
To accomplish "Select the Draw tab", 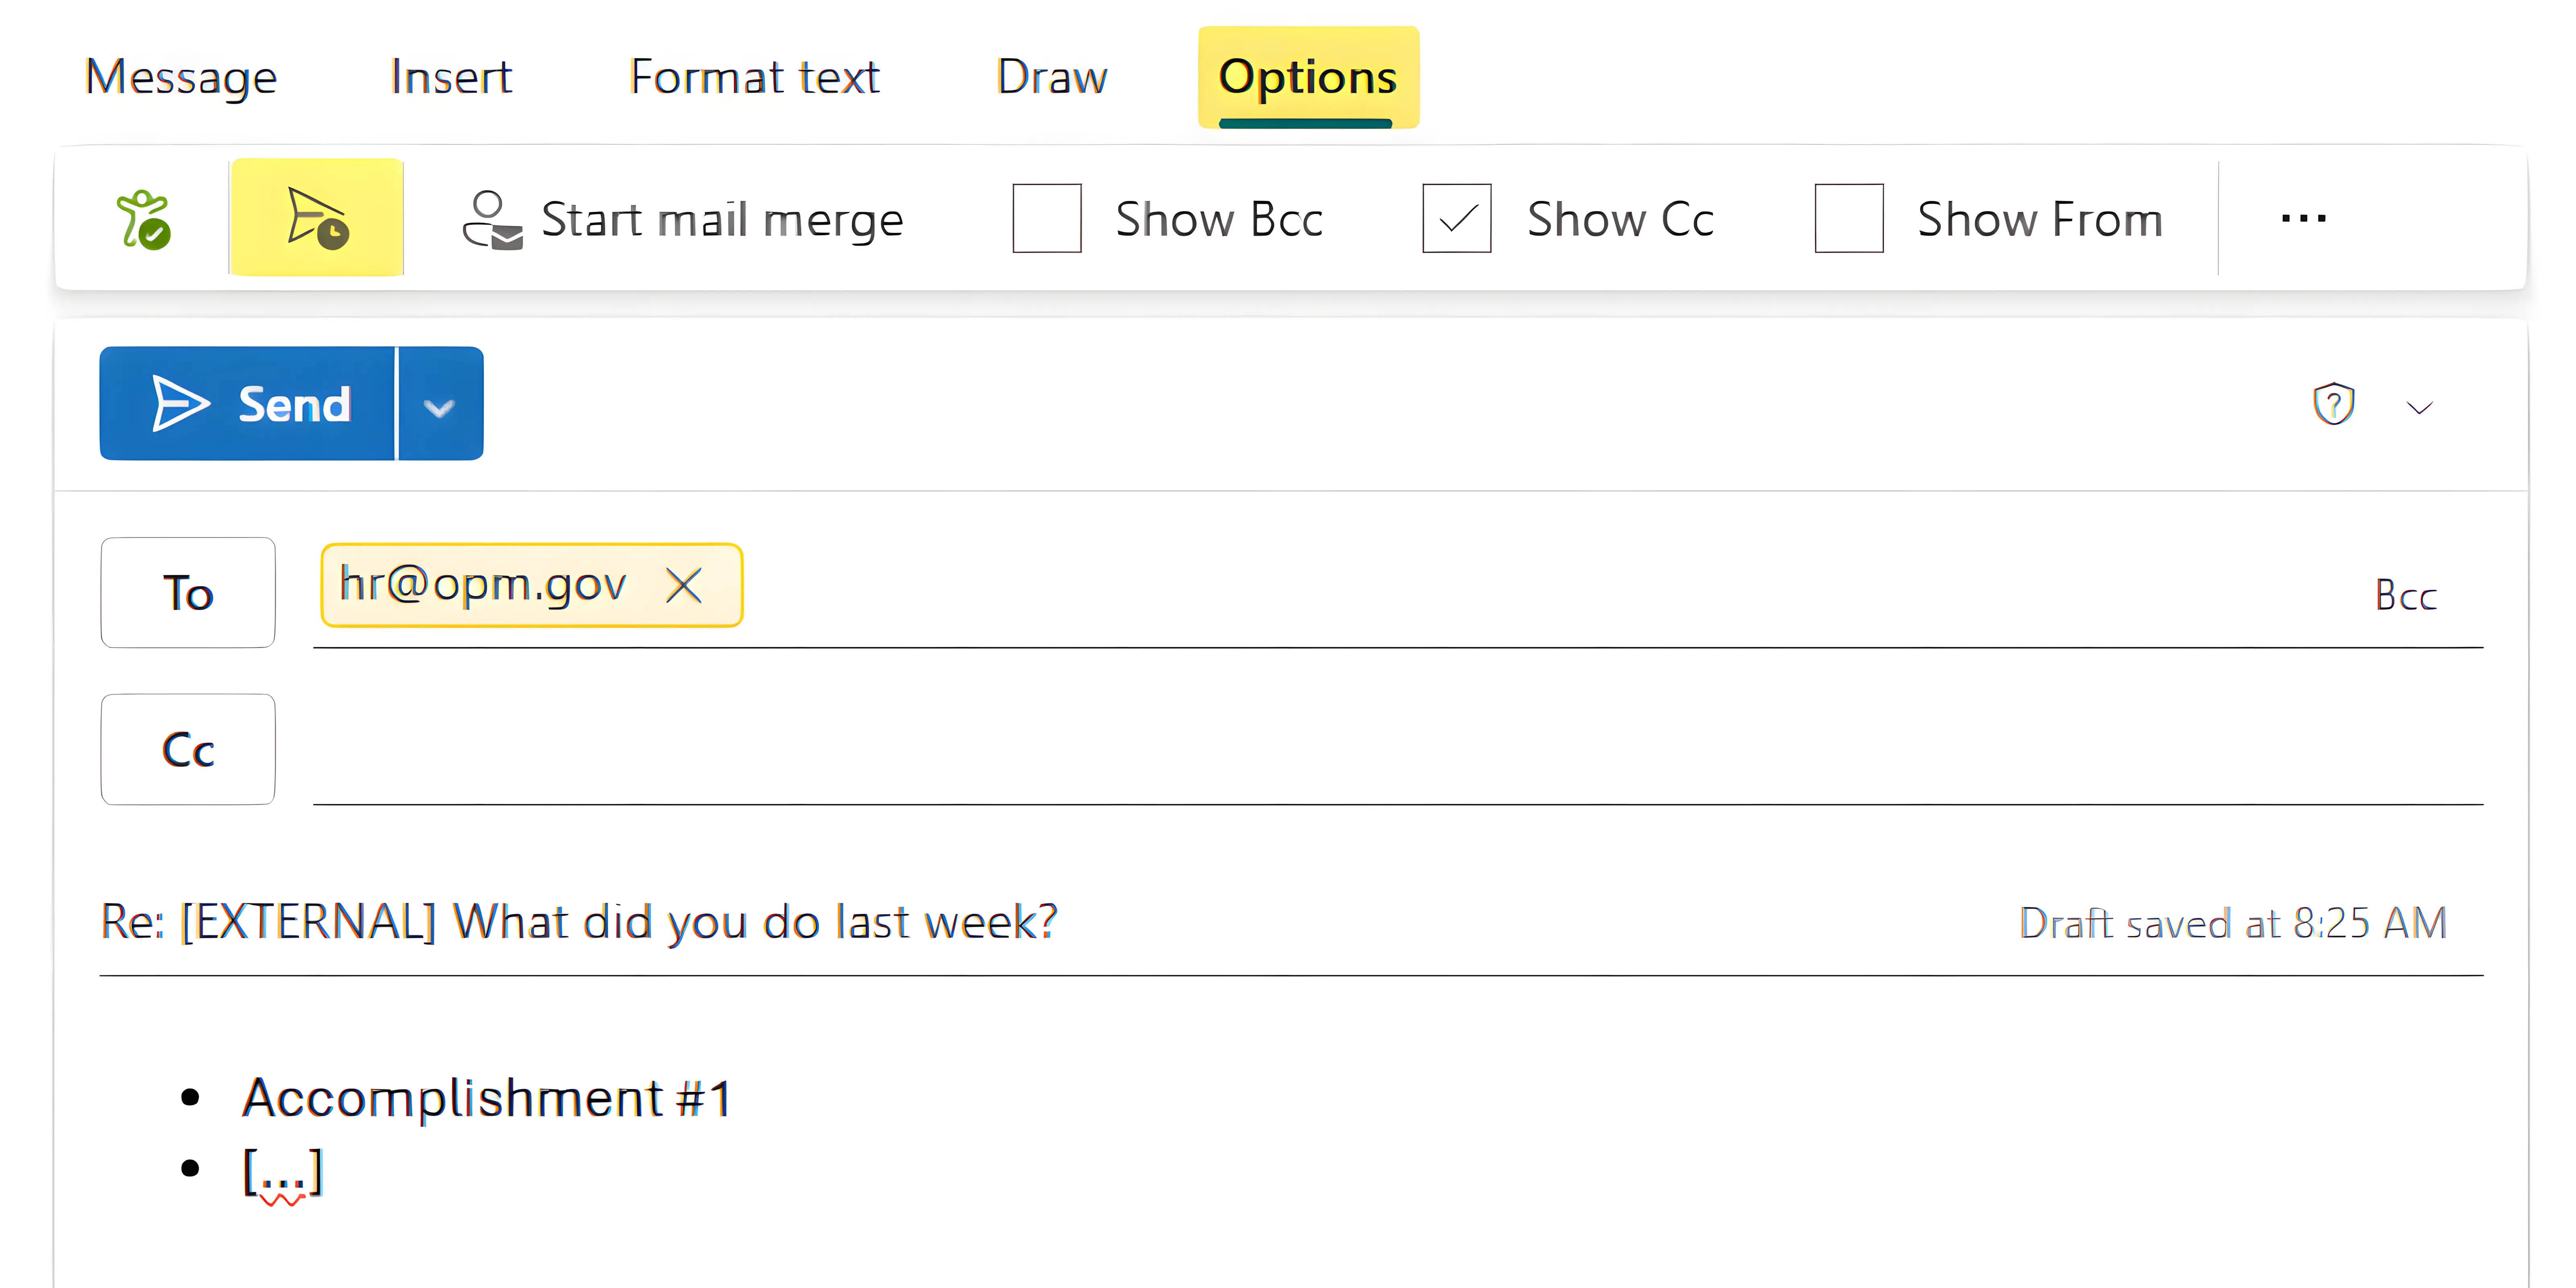I will coord(1051,77).
